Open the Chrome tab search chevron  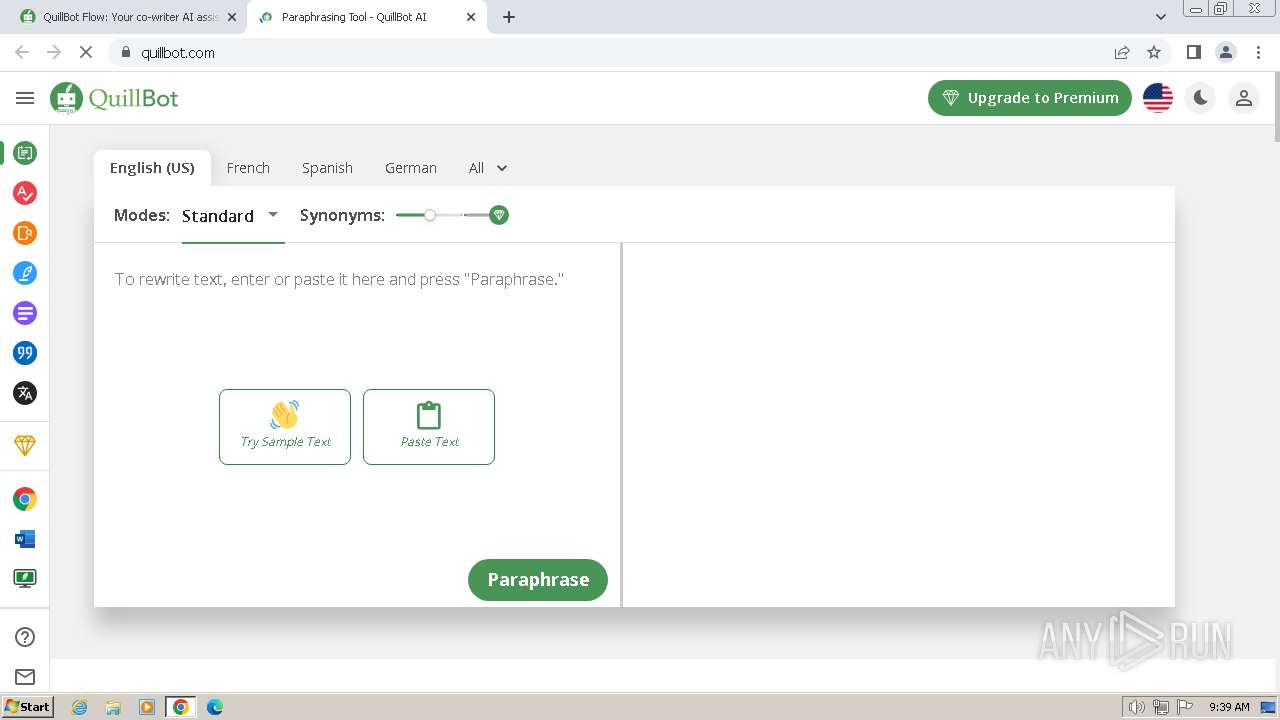[x=1161, y=17]
